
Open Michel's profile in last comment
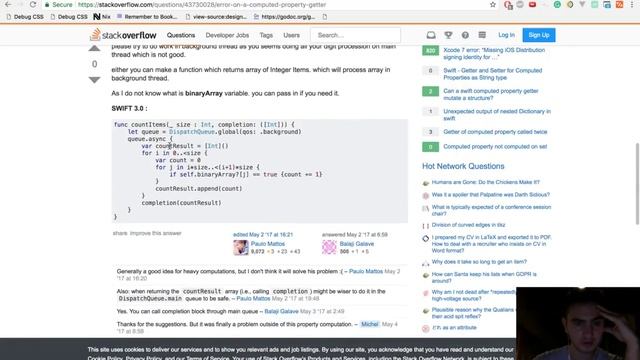(x=369, y=324)
